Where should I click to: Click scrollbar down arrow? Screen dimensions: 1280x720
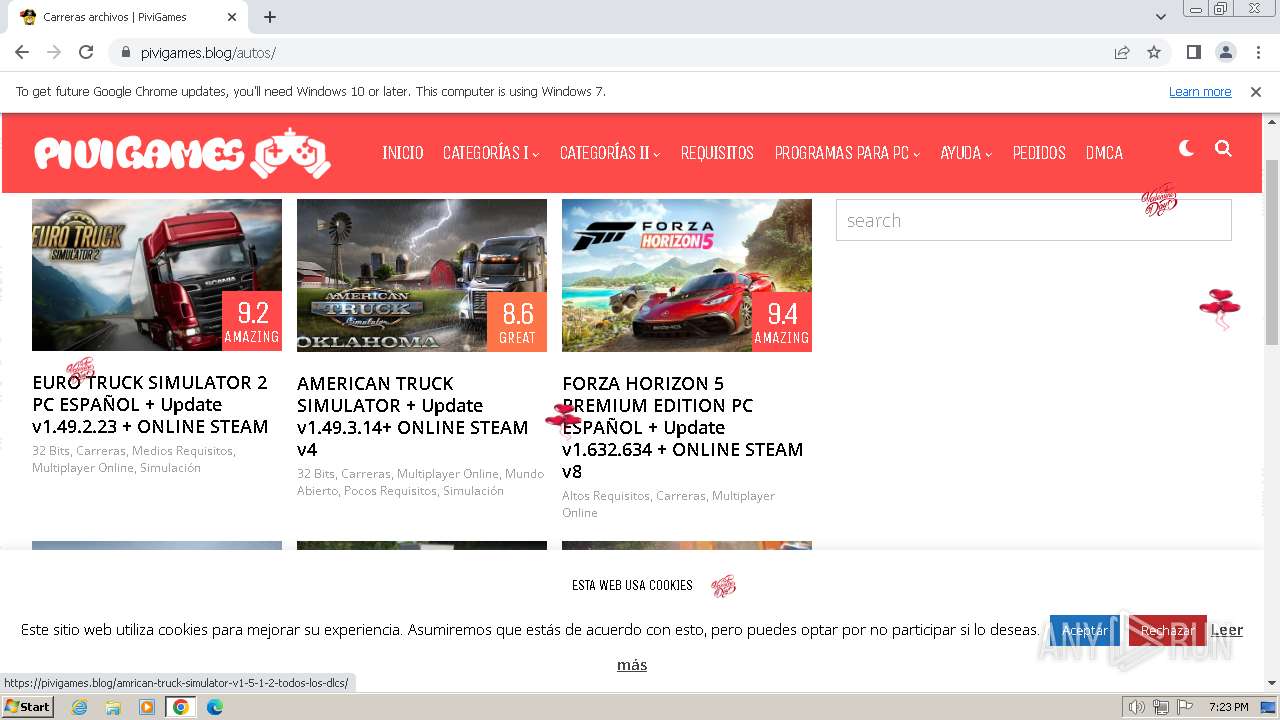1272,684
